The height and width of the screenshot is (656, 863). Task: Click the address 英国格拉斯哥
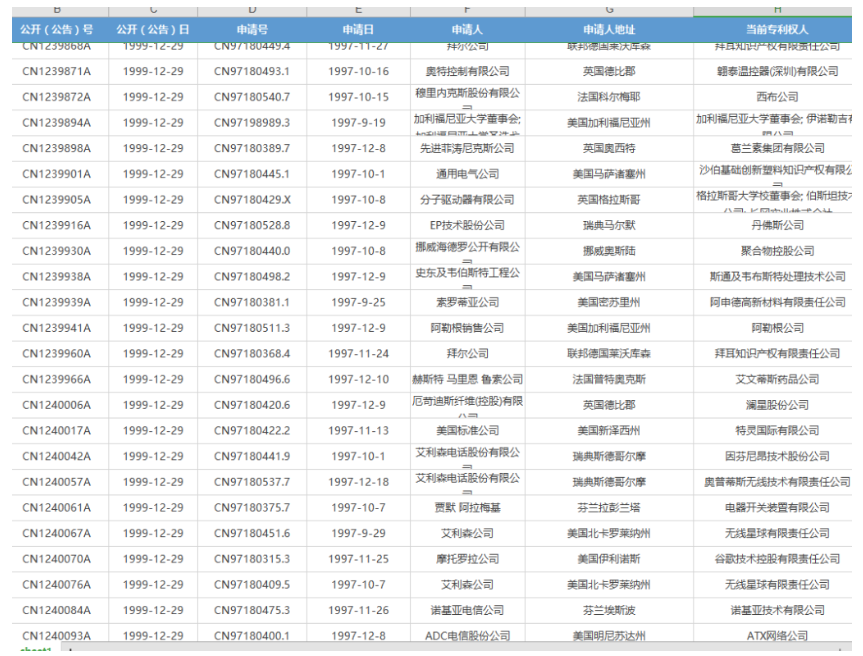609,200
